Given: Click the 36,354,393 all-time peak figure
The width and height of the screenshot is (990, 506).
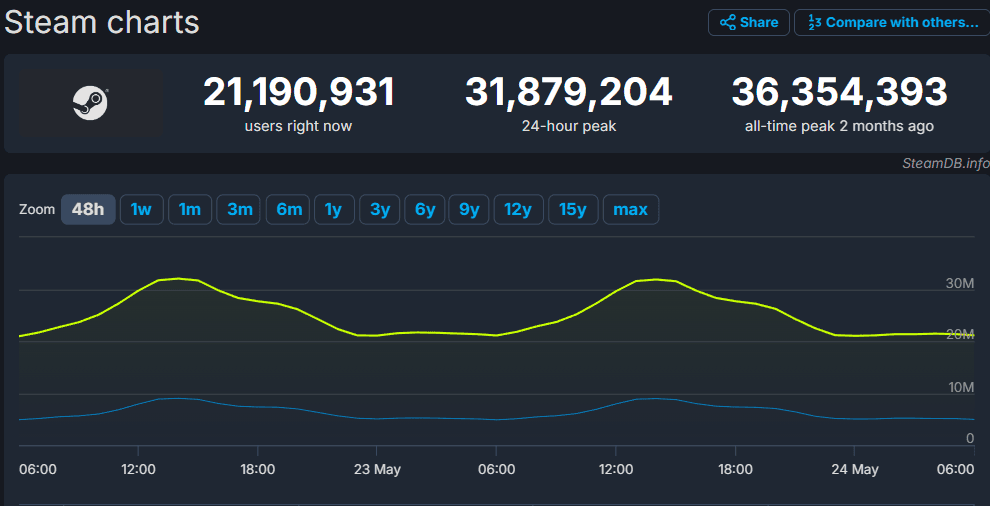Looking at the screenshot, I should point(839,92).
